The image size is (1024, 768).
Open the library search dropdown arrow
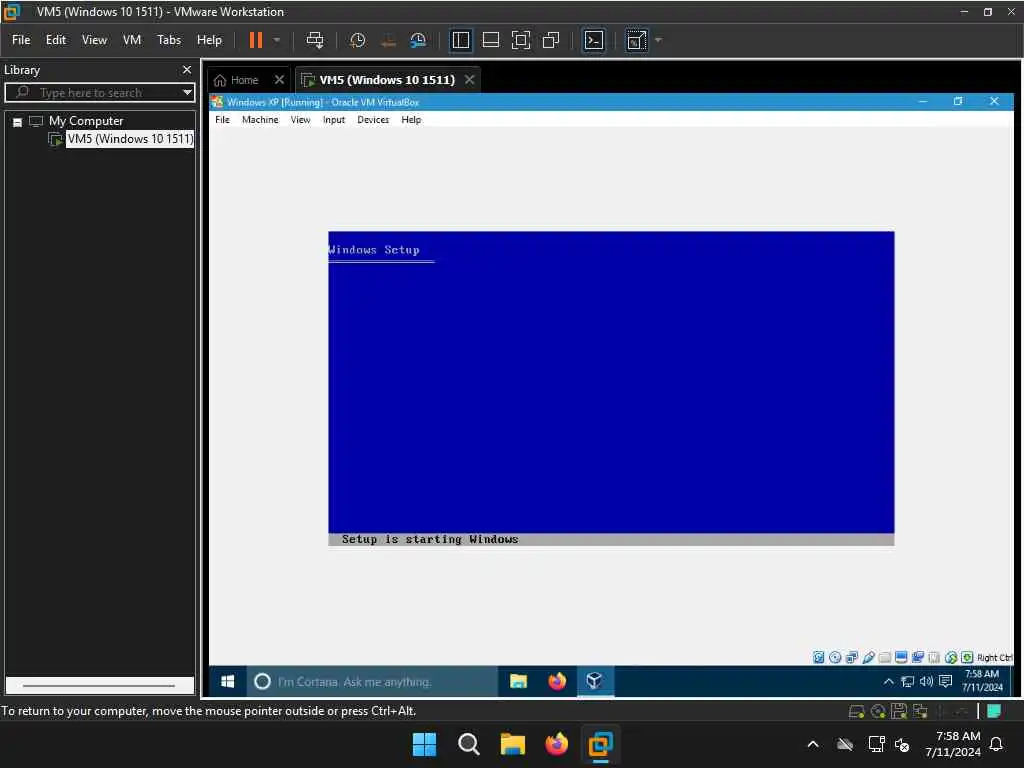187,92
